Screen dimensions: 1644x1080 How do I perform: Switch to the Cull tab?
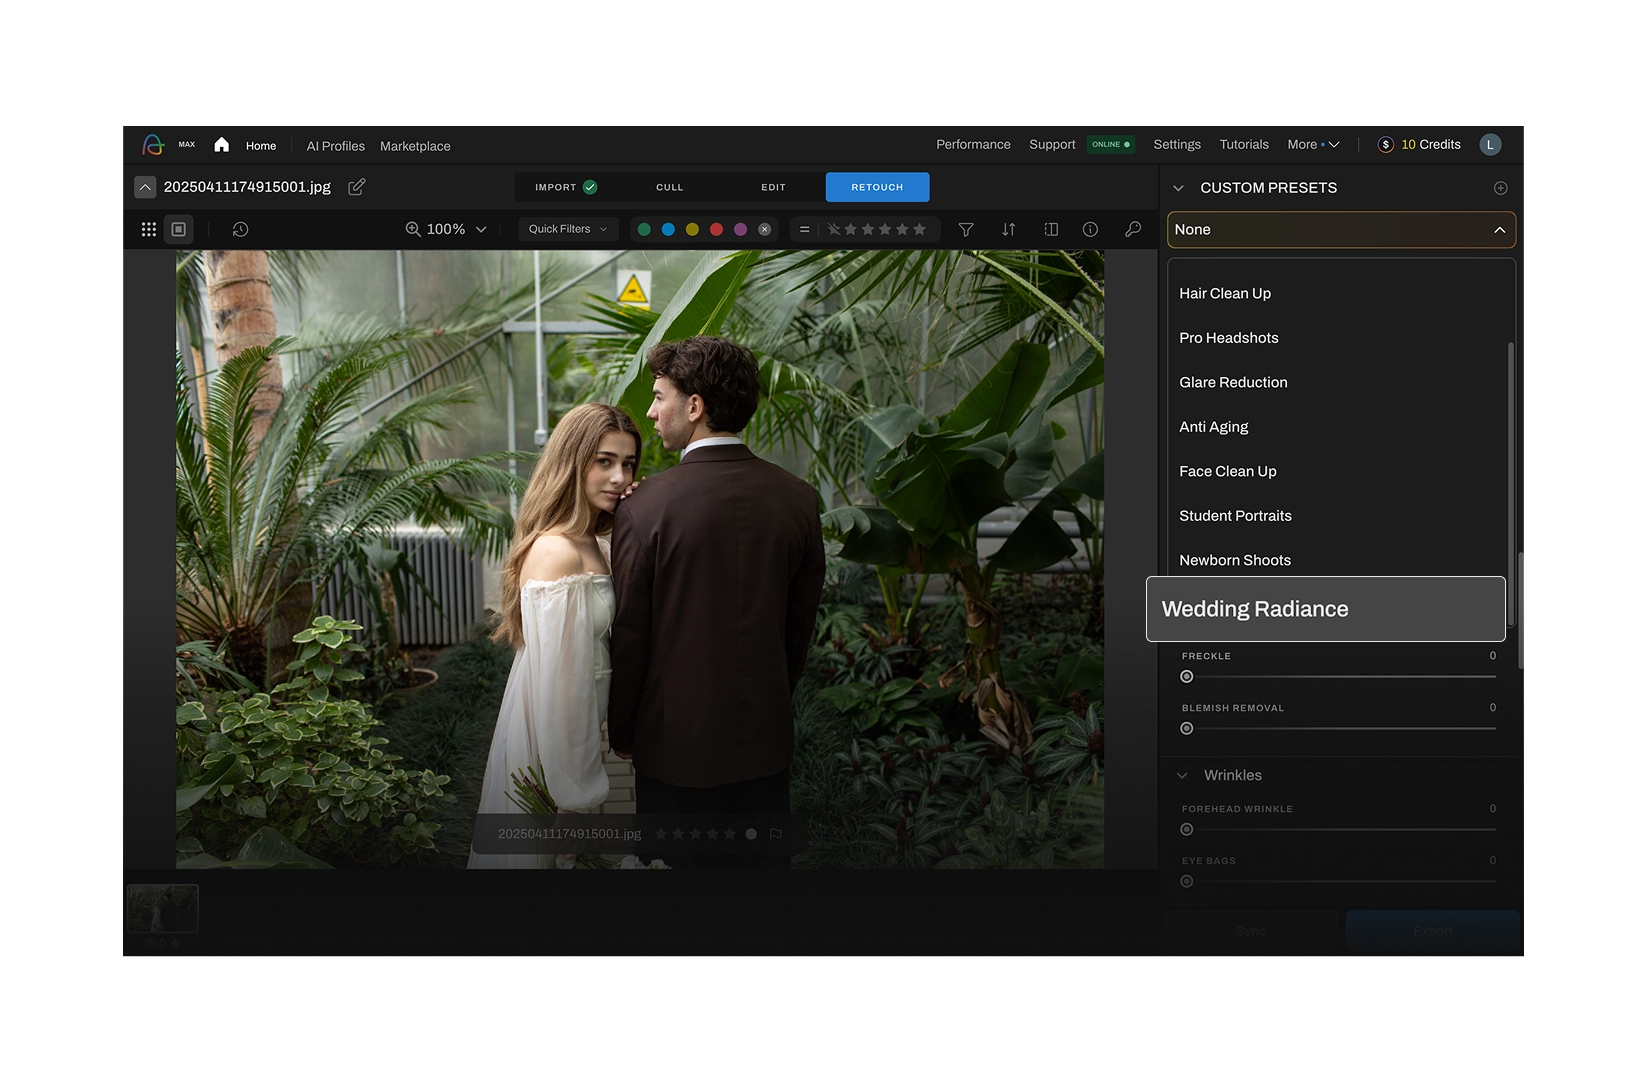pyautogui.click(x=669, y=187)
